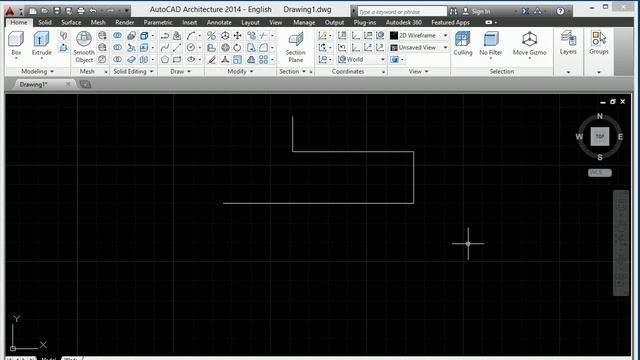
Task: Open the WCS dropdown below ViewCube
Action: tap(600, 173)
